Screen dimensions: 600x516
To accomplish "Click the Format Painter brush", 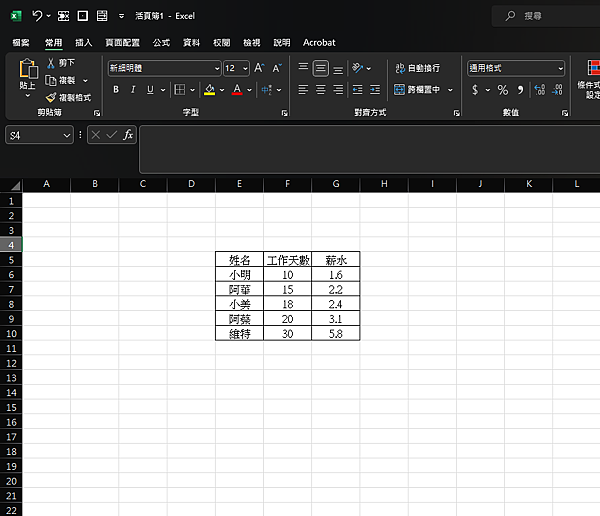I will pyautogui.click(x=51, y=98).
